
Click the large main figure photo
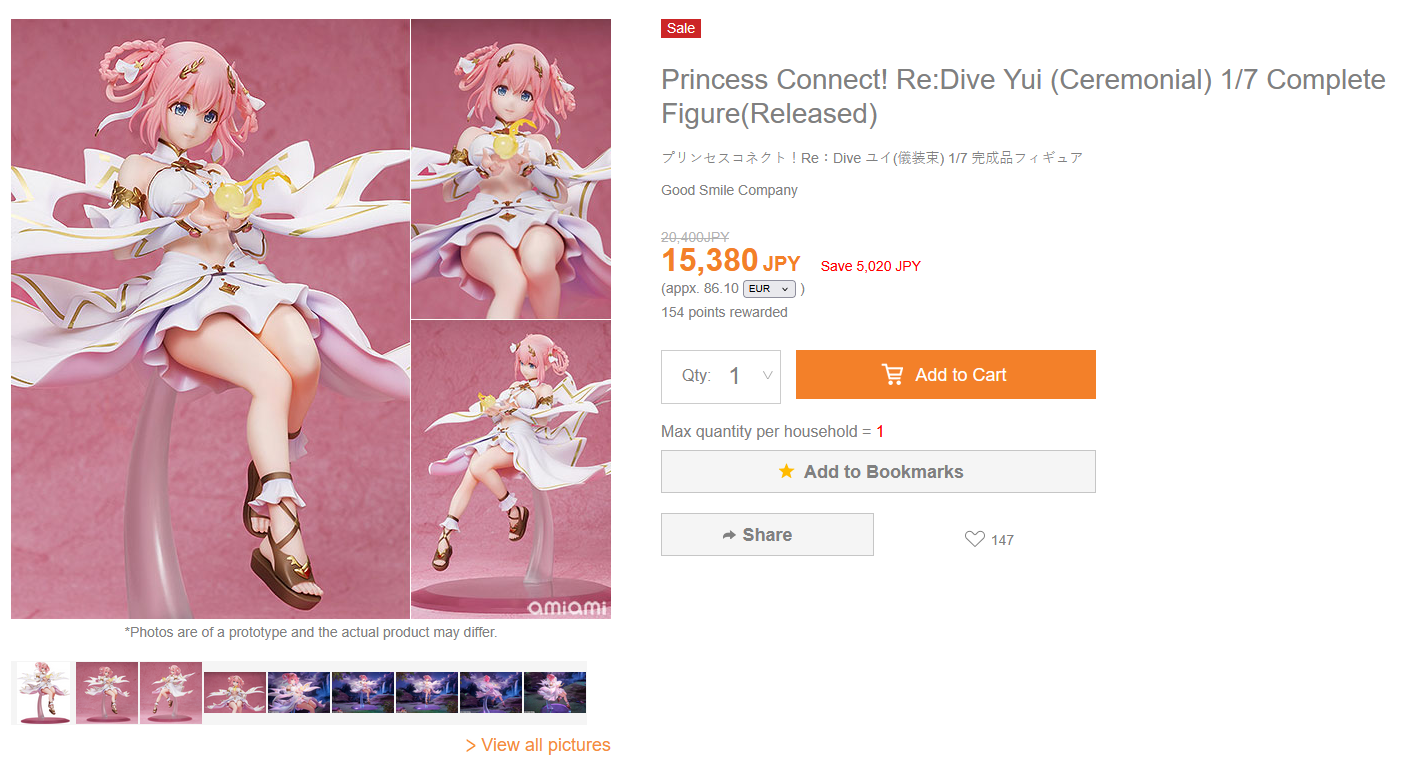coord(210,319)
